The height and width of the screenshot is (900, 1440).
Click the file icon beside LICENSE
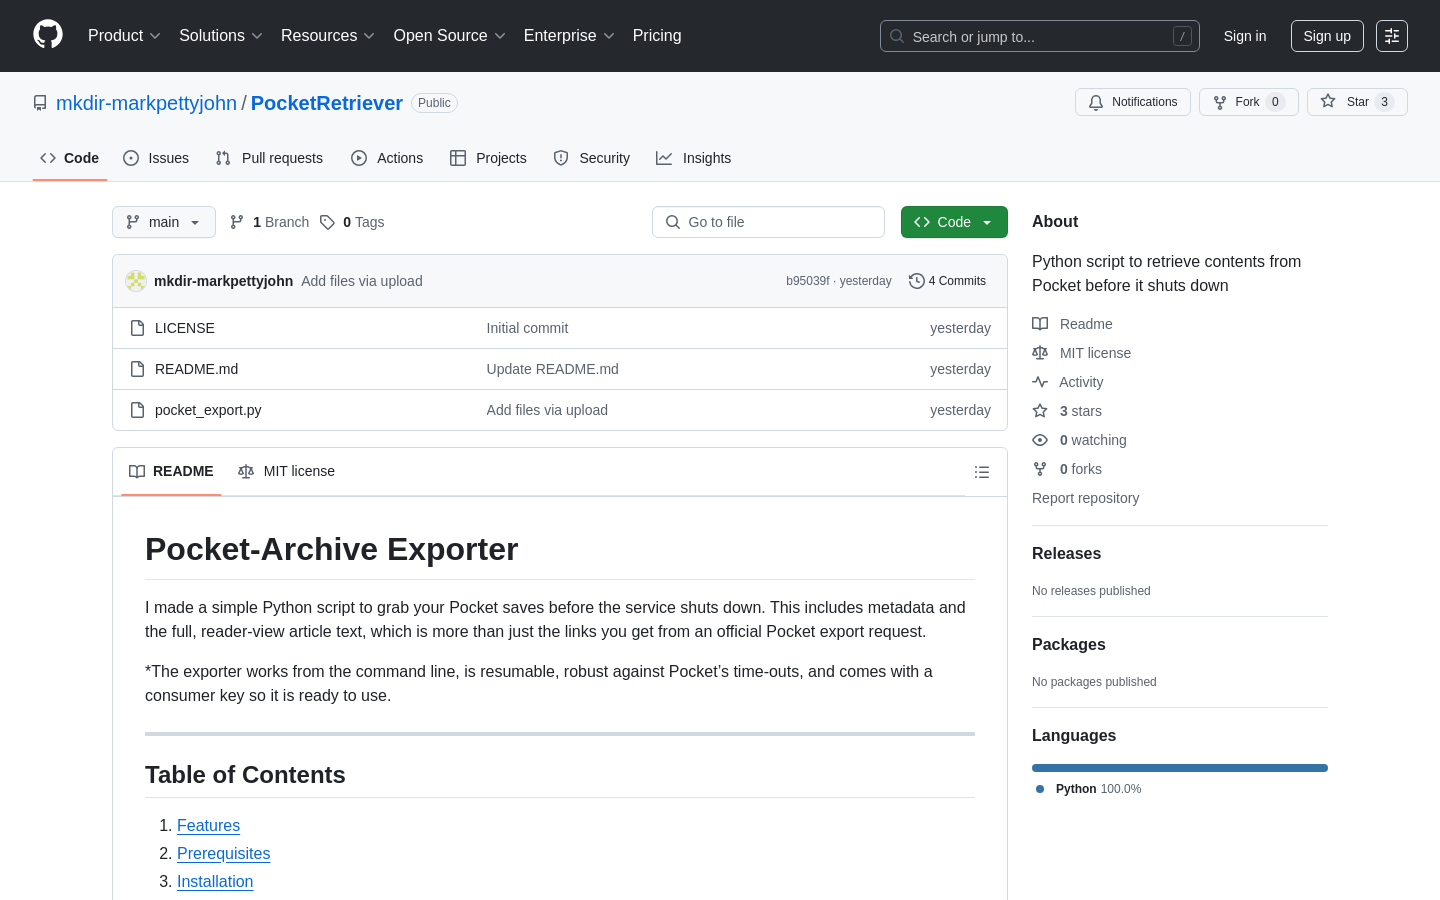click(138, 328)
